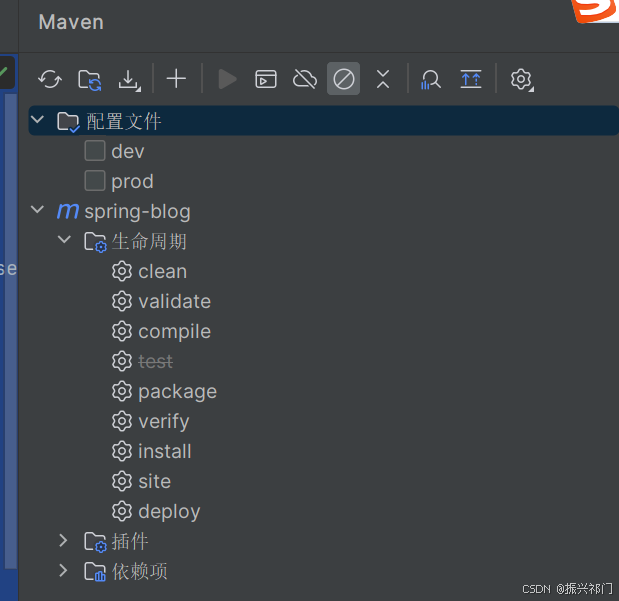
Task: Click the prod profile name
Action: 132,182
